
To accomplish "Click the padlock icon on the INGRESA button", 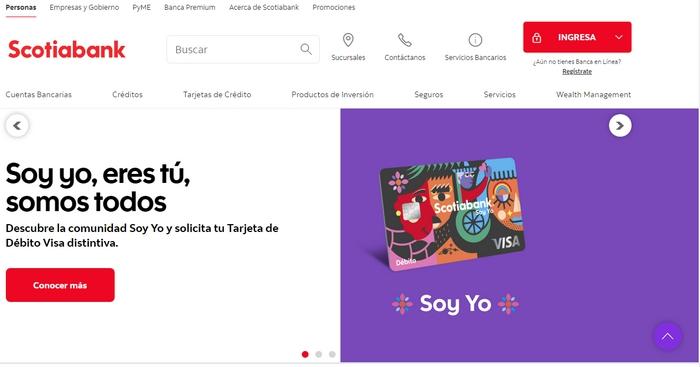I will 537,38.
